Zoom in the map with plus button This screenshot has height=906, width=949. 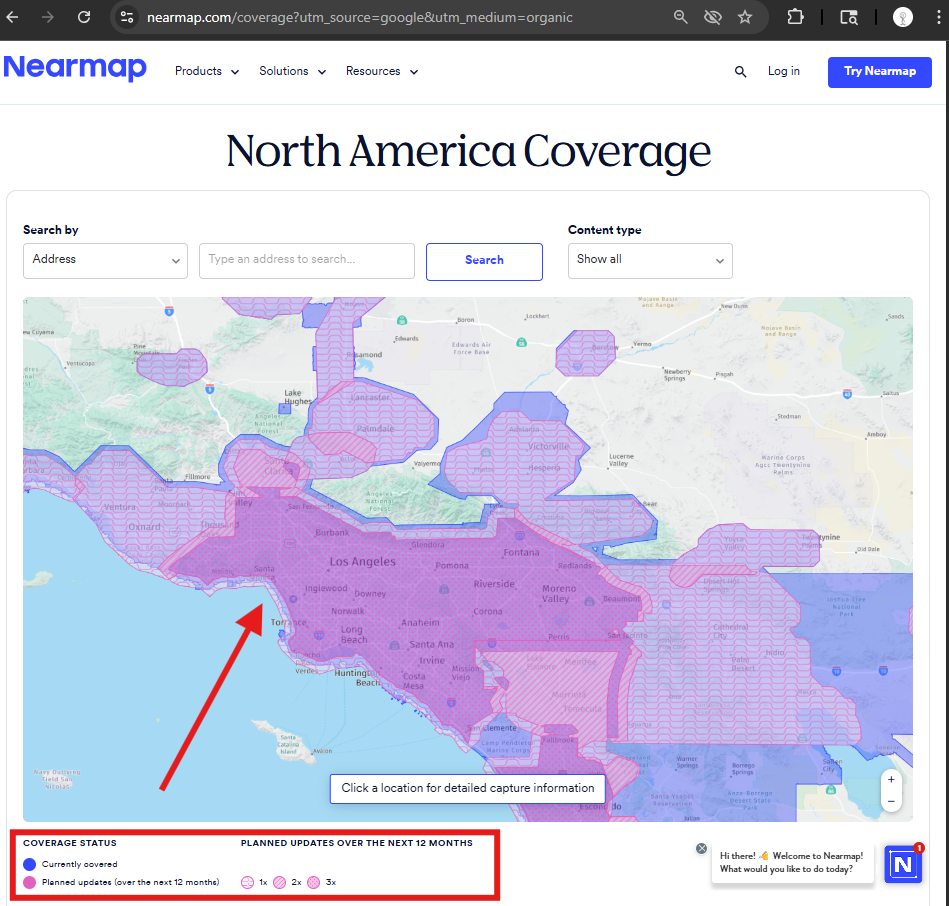891,780
